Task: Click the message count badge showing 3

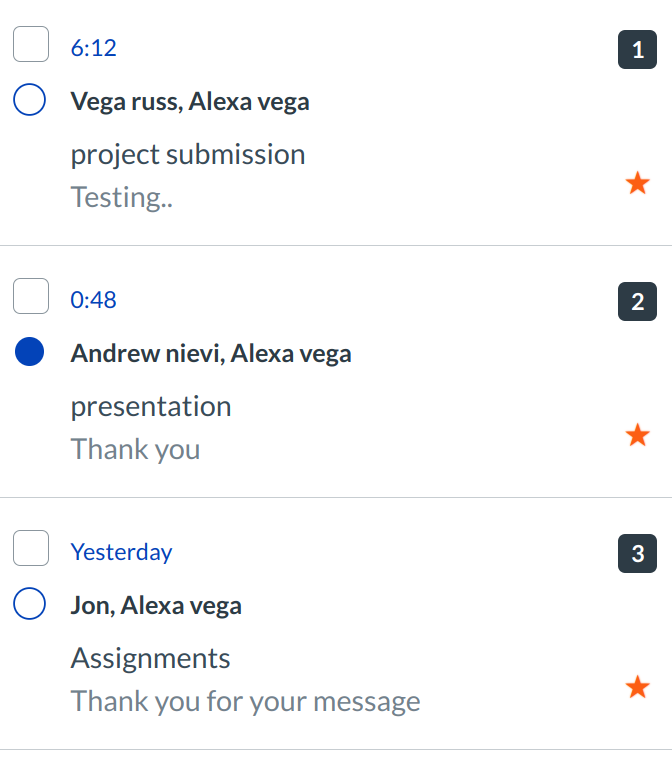Action: click(637, 553)
